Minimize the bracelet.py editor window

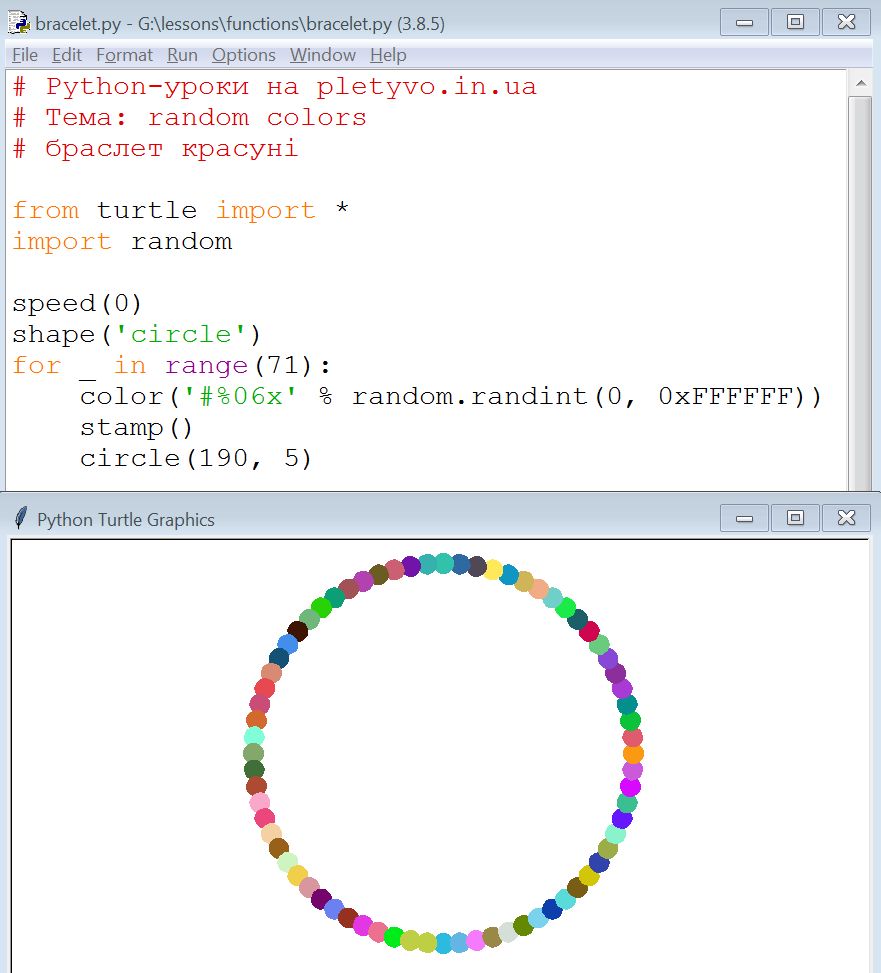(x=744, y=22)
